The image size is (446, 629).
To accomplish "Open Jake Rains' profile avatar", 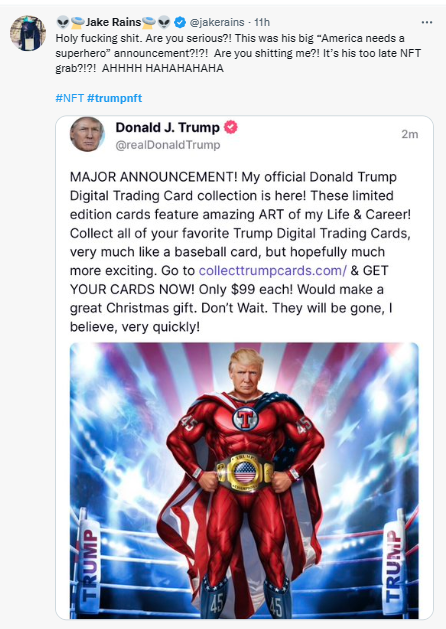I will click(28, 33).
